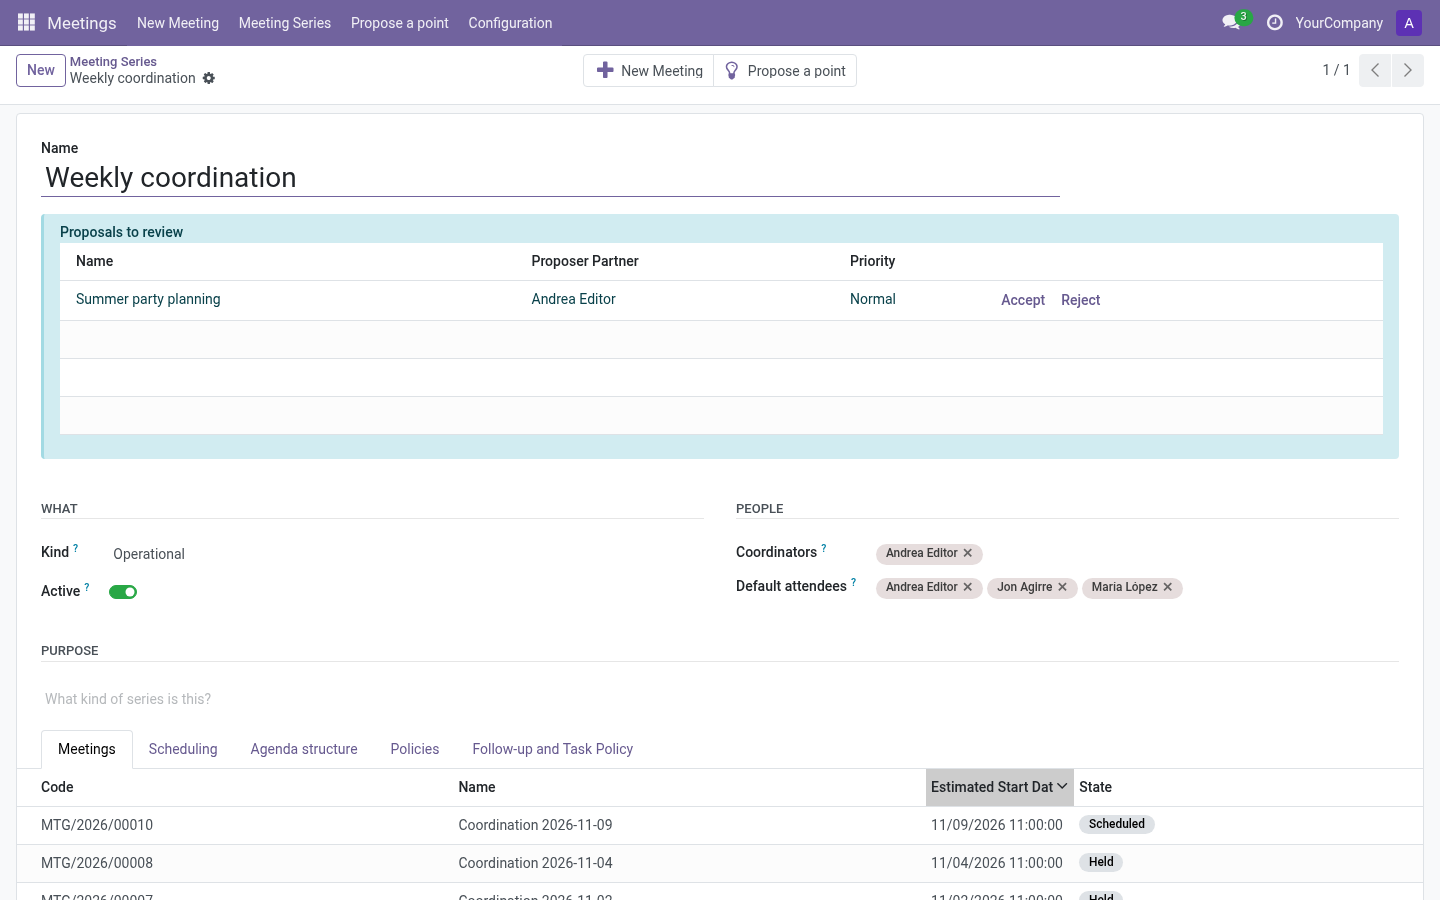Sort by Estimated Start Date column arrow
Viewport: 1440px width, 900px height.
click(1062, 787)
